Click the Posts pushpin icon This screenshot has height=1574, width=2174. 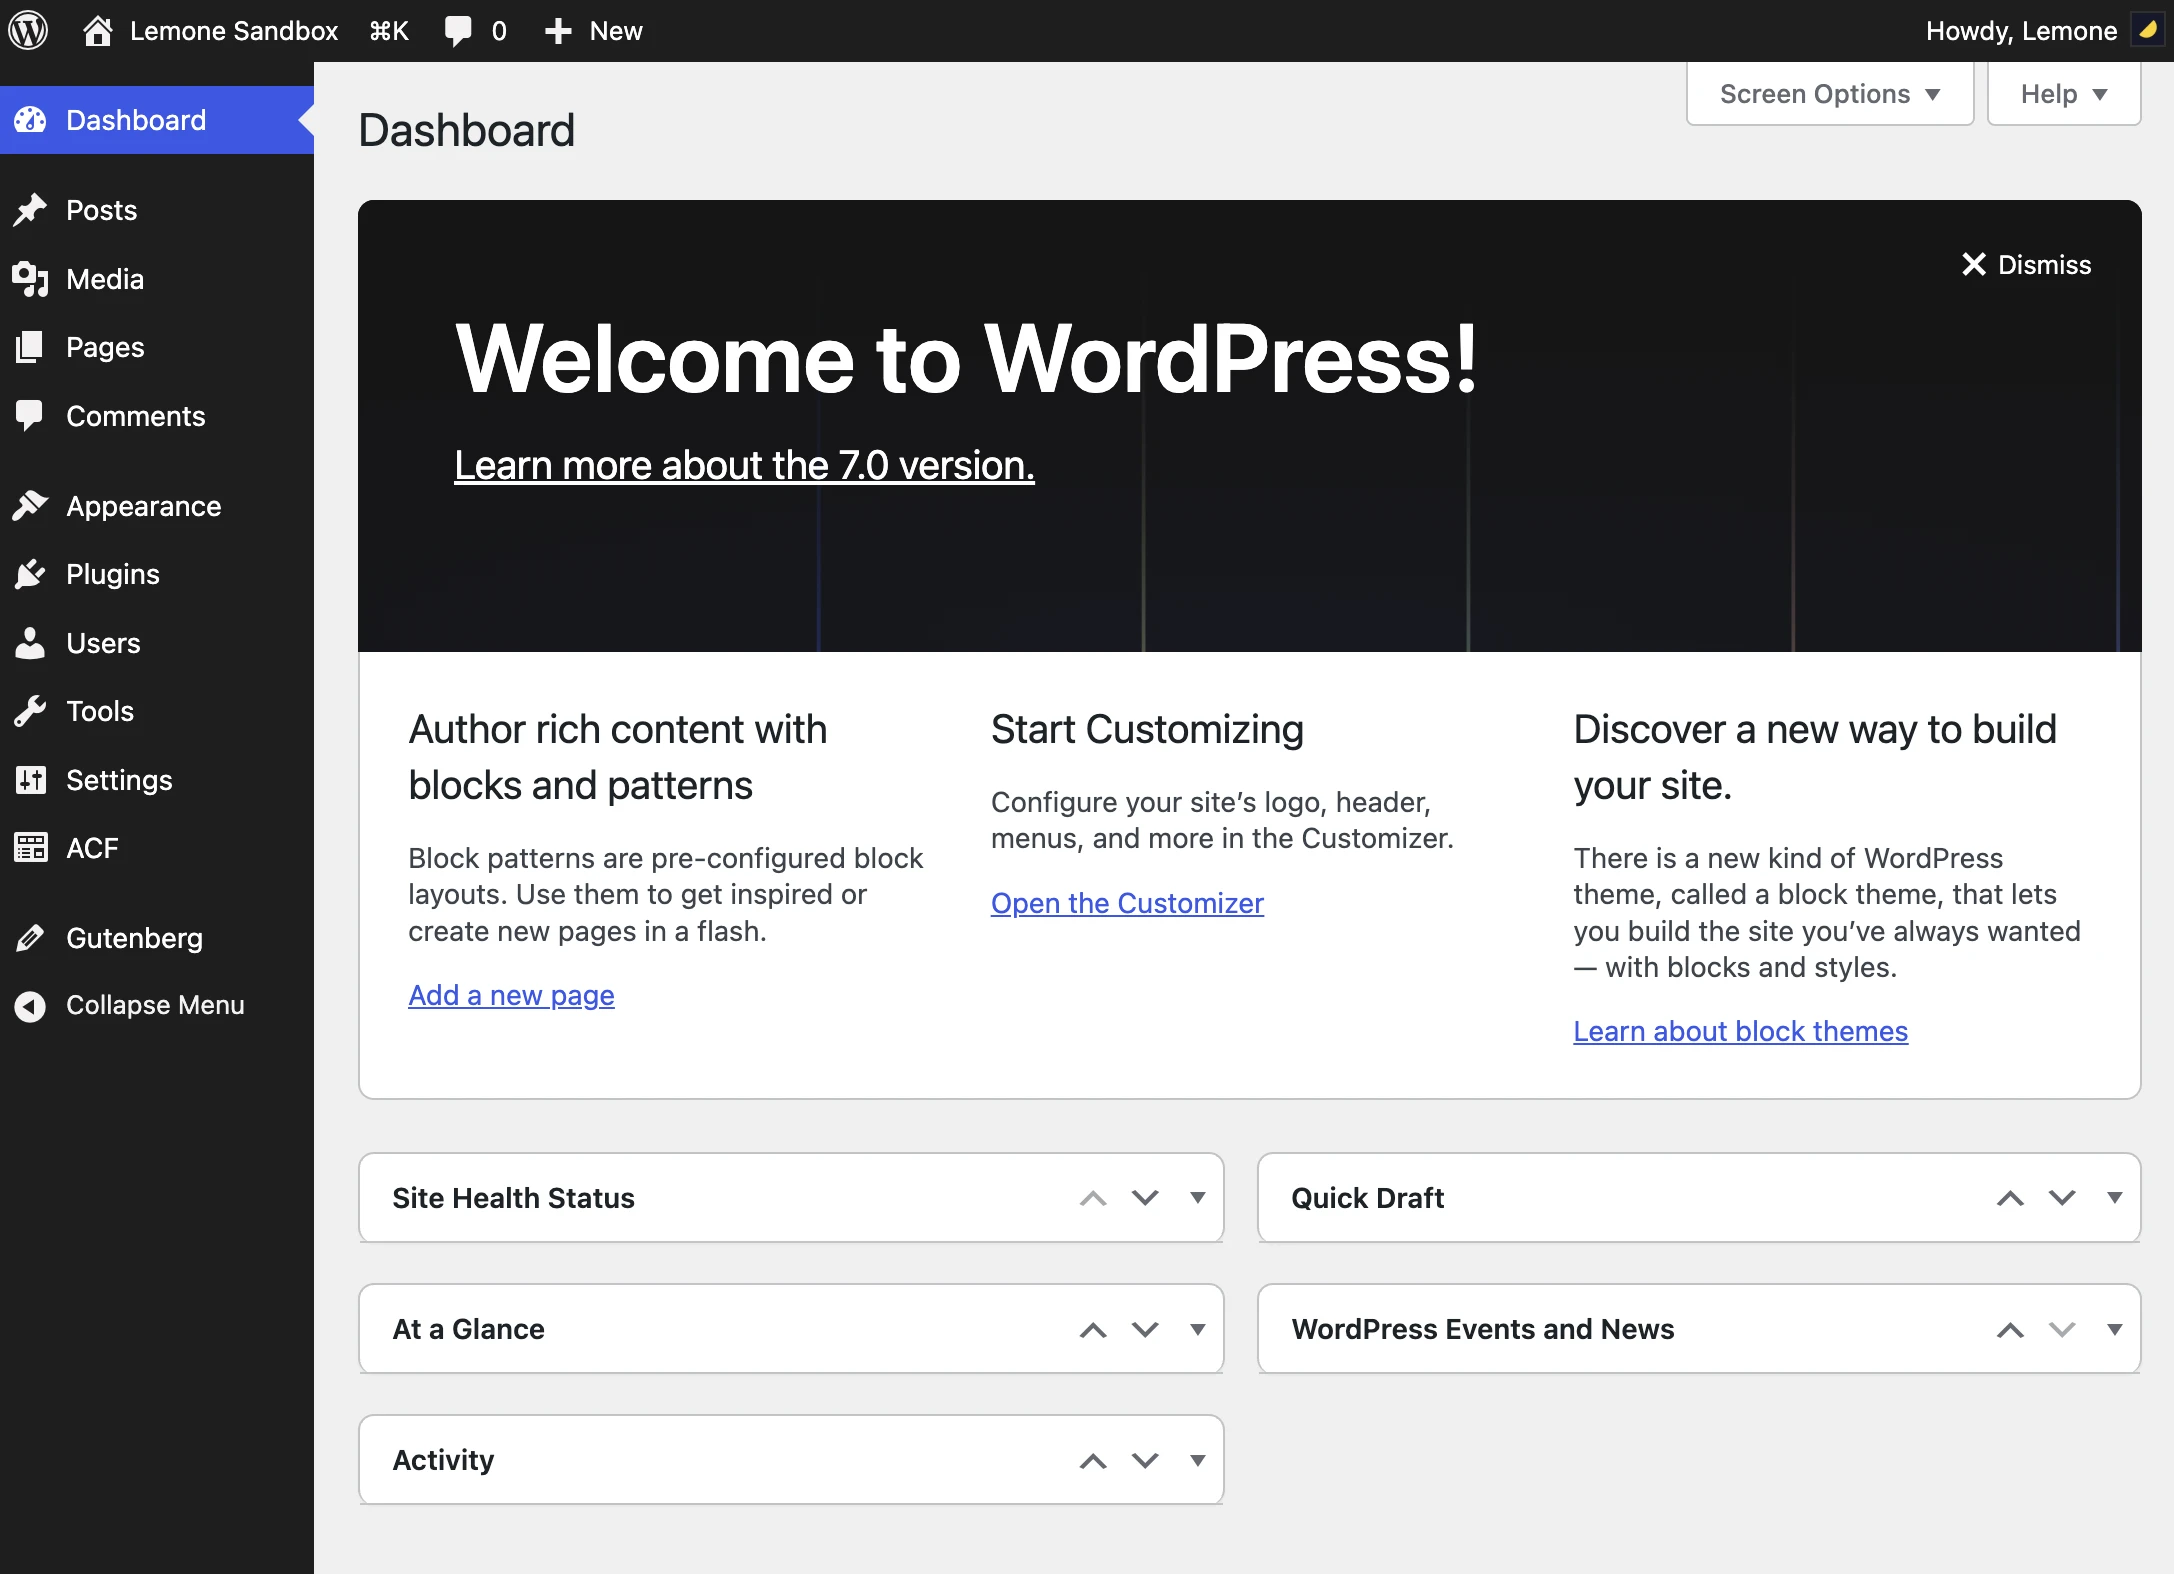tap(30, 210)
